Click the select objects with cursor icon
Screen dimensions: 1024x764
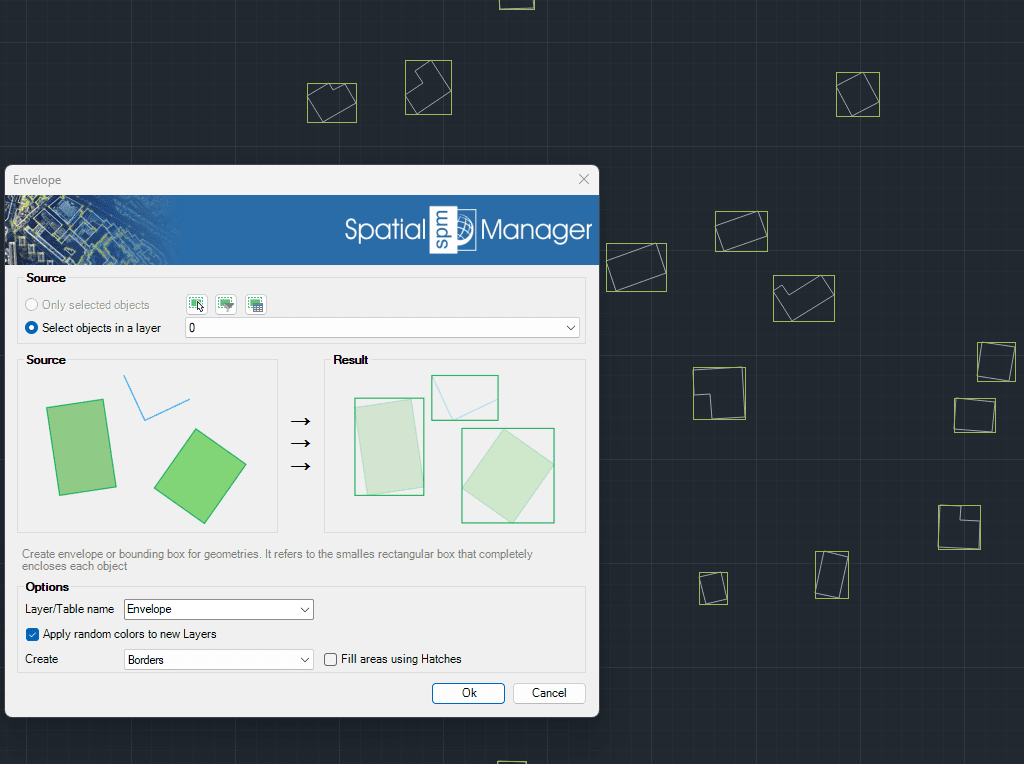(197, 304)
